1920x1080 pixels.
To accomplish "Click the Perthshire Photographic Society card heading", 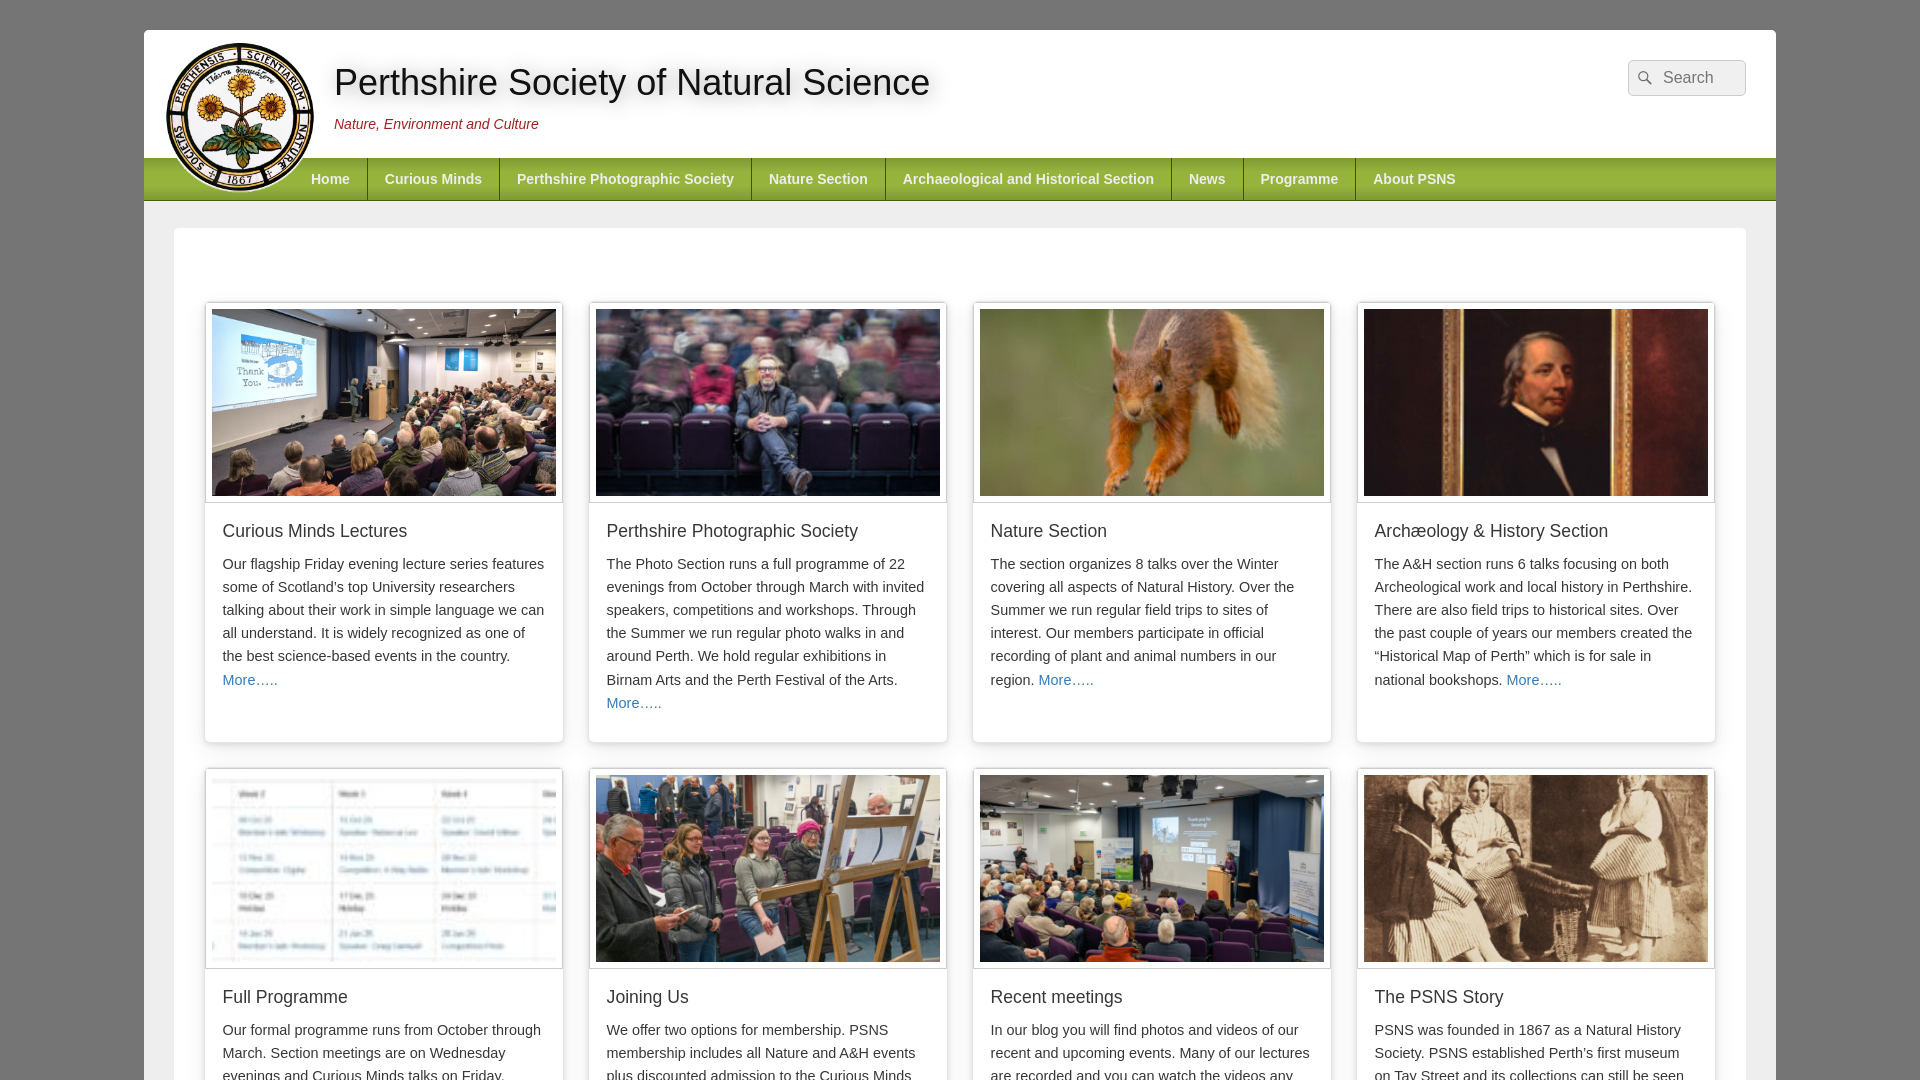I will click(732, 531).
